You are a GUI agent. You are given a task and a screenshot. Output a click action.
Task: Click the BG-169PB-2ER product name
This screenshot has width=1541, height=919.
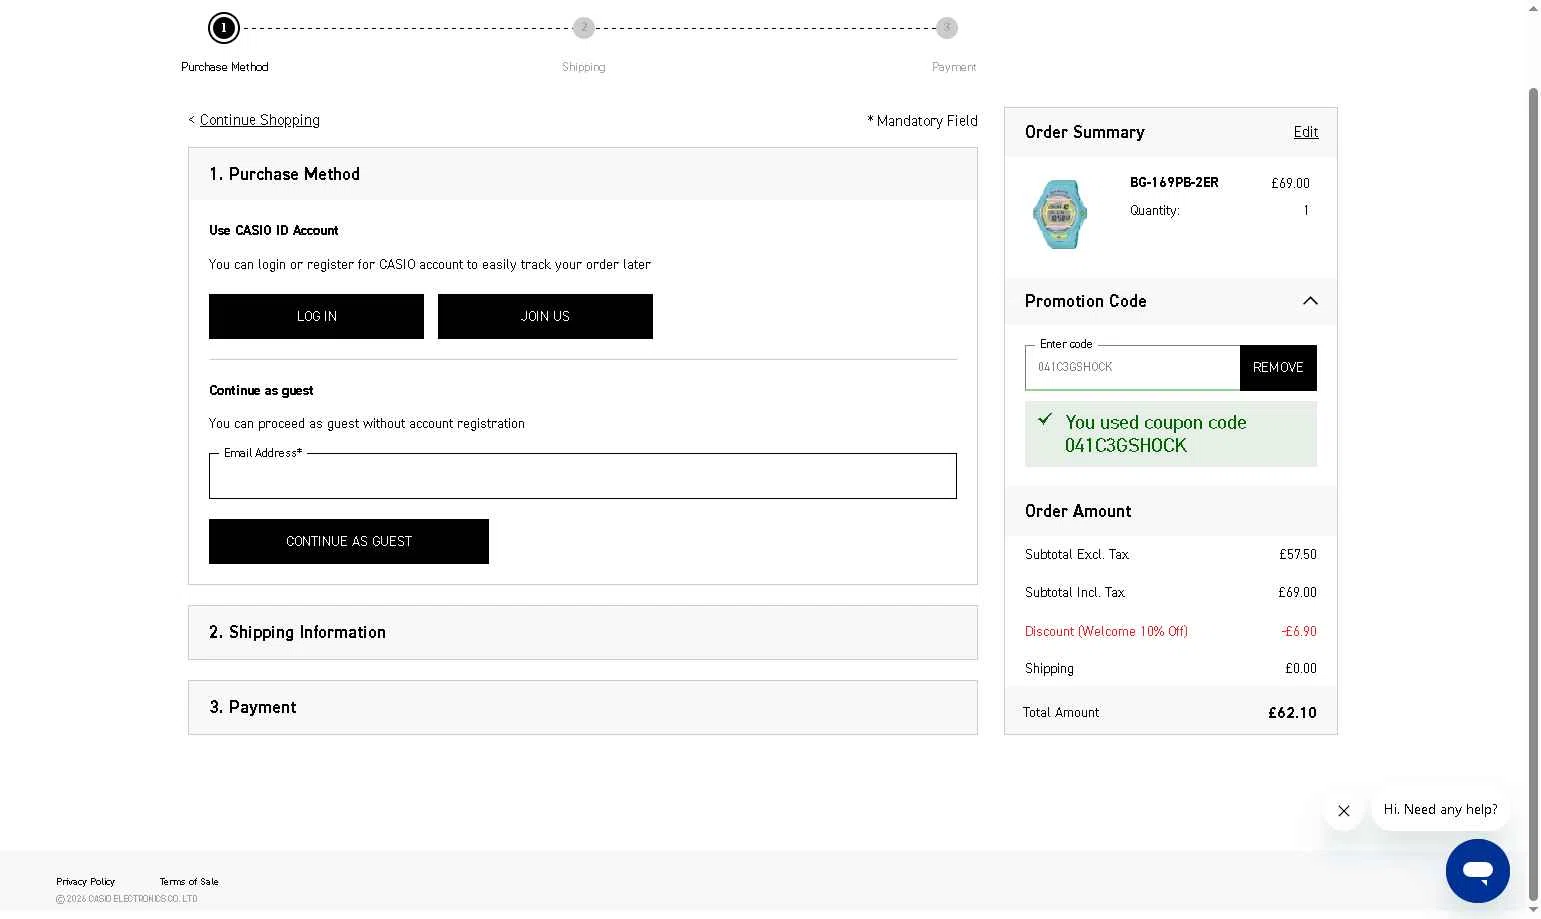click(1174, 182)
